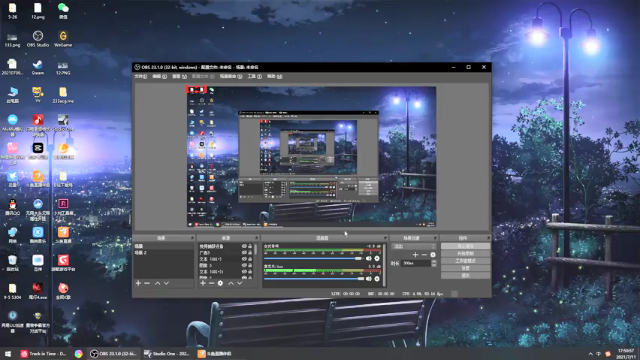Click the 麦克风/Aux volume slider
This screenshot has height=360, width=640.
(x=313, y=279)
